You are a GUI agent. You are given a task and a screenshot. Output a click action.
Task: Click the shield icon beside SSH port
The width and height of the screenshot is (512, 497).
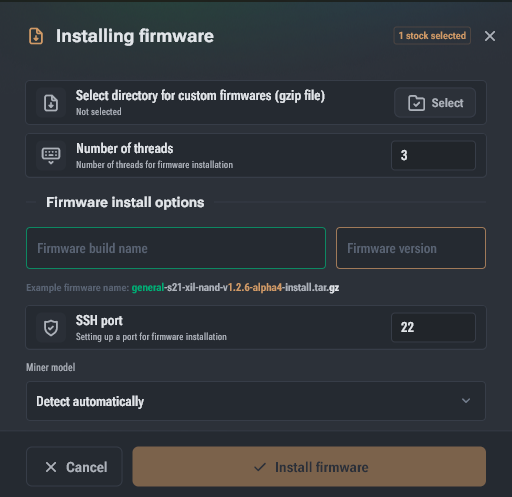click(x=51, y=328)
